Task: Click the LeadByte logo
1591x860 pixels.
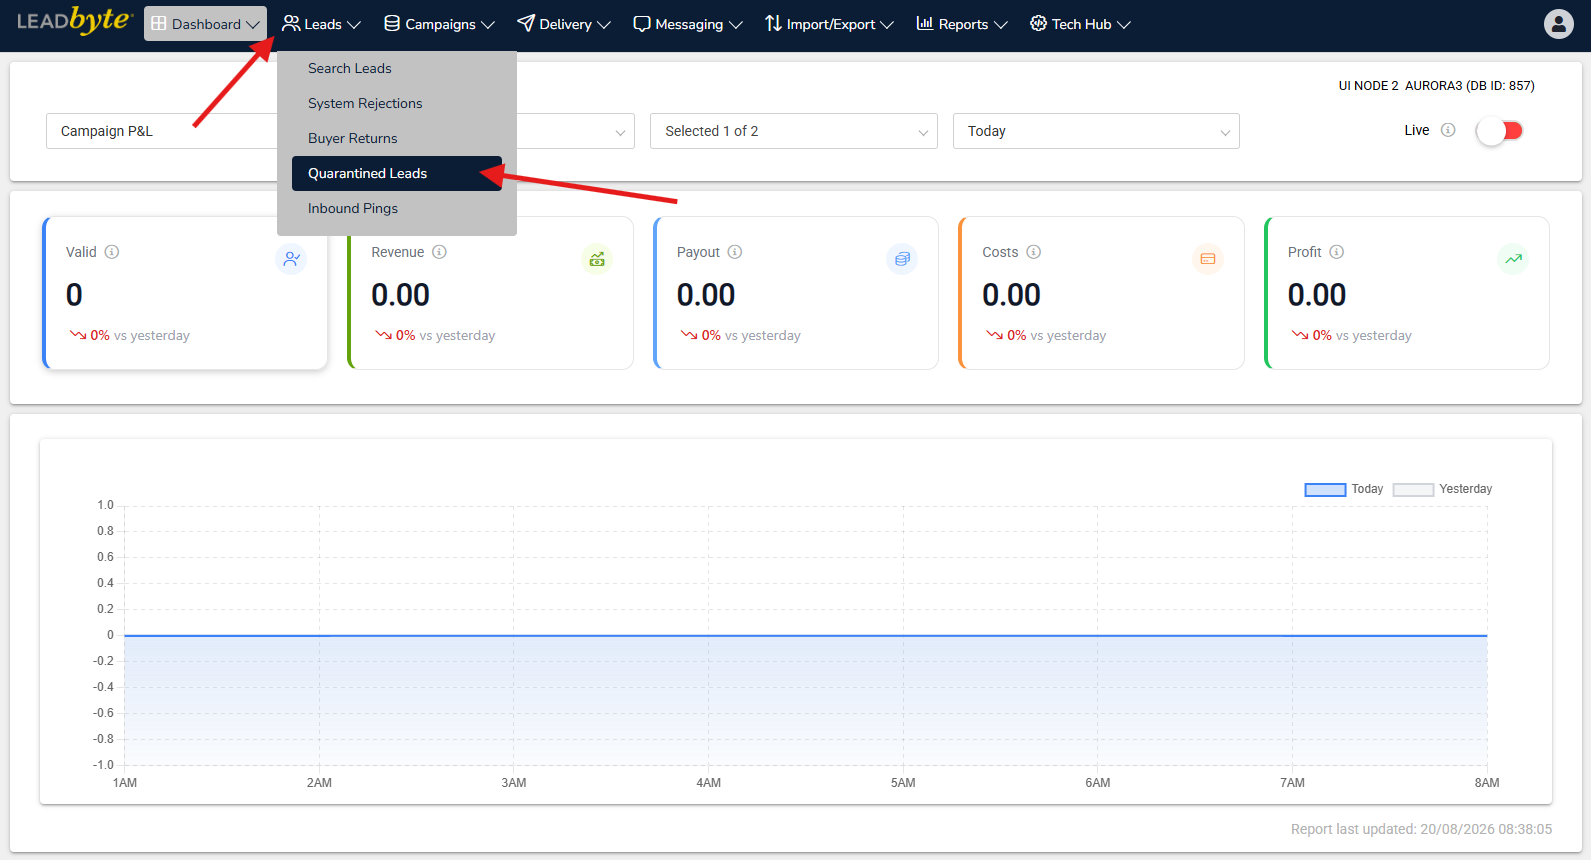Action: click(74, 21)
